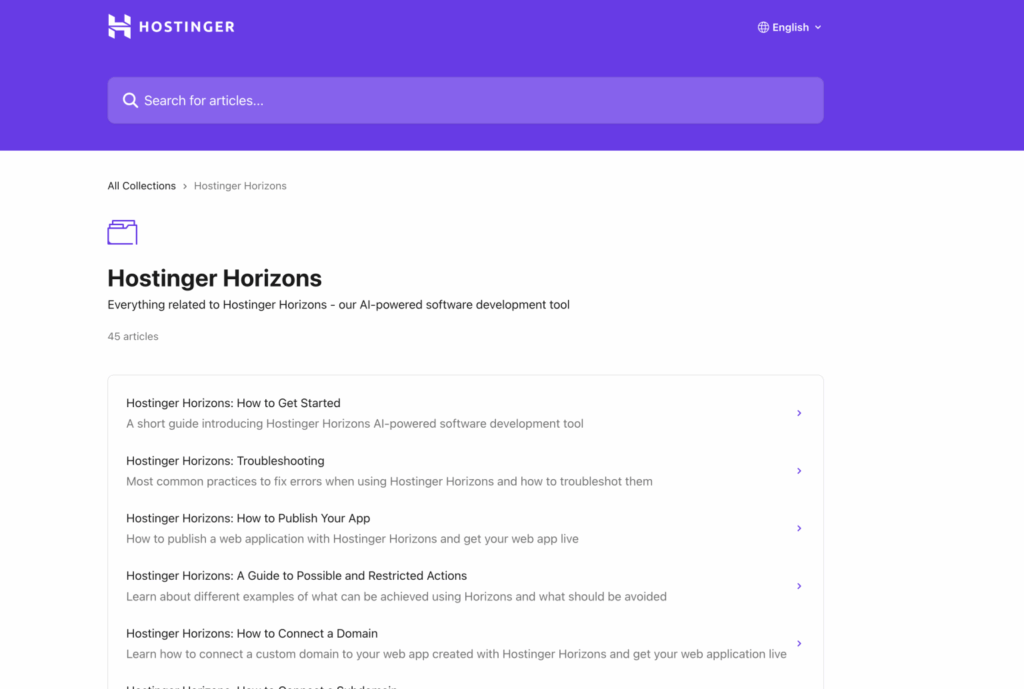Image resolution: width=1024 pixels, height=689 pixels.
Task: Open the Hostinger Horizons: How to Get Started article
Action: tap(233, 403)
